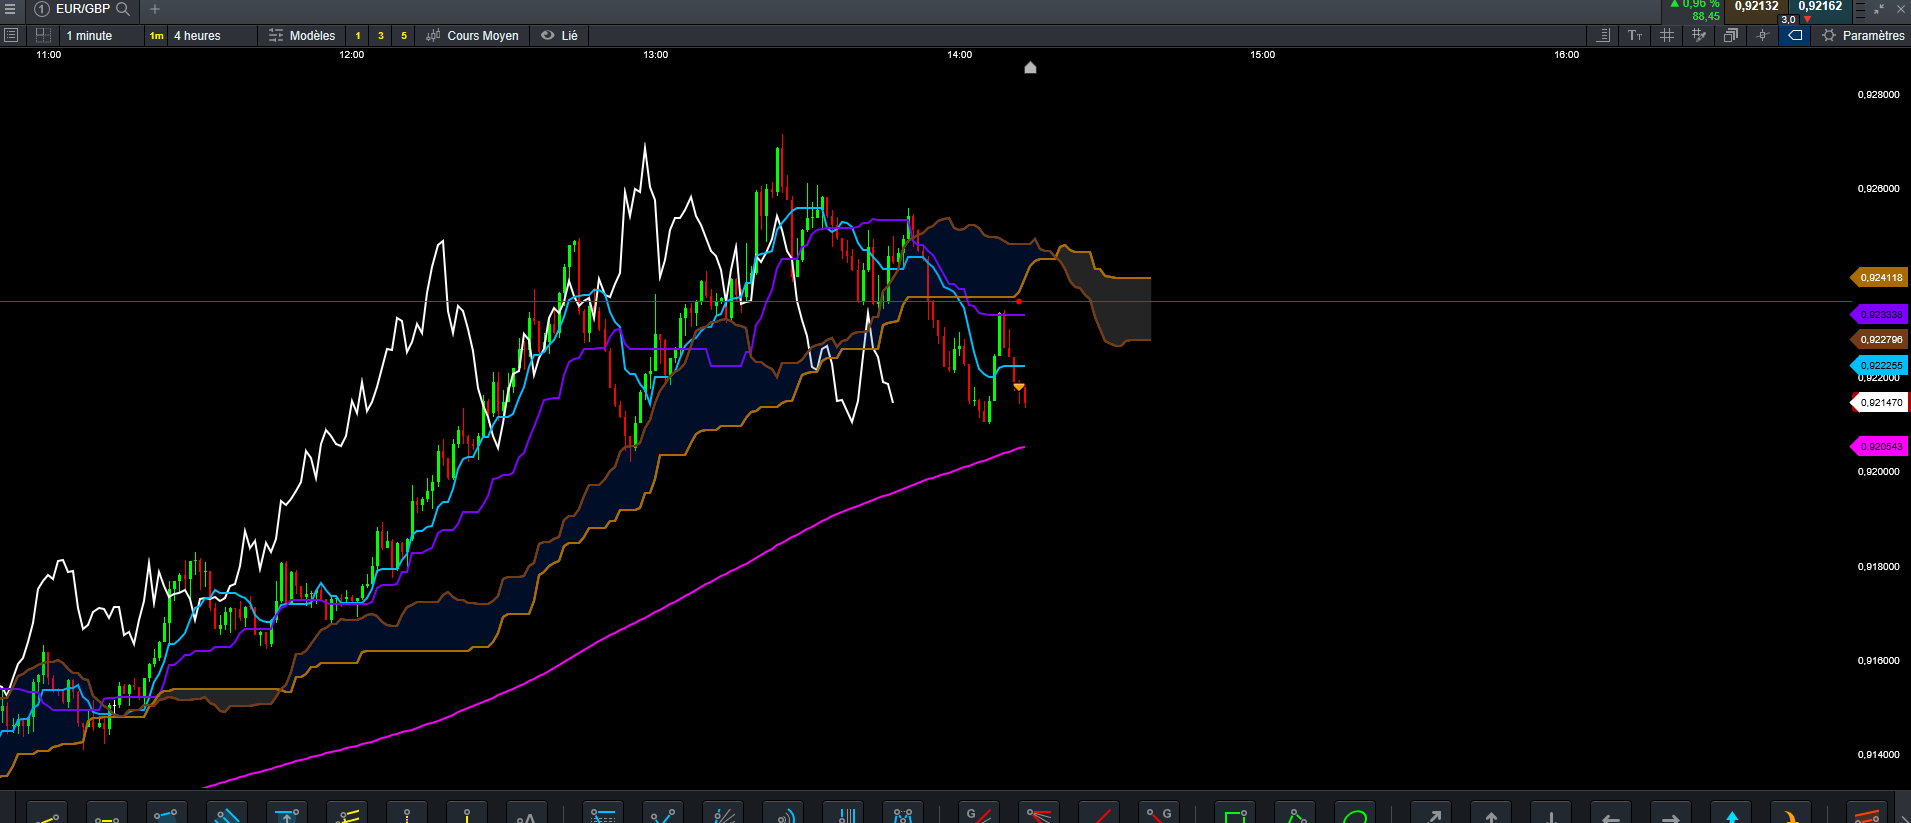Viewport: 1911px width, 823px height.
Task: Toggle the chart grid lines icon
Action: coord(1666,35)
